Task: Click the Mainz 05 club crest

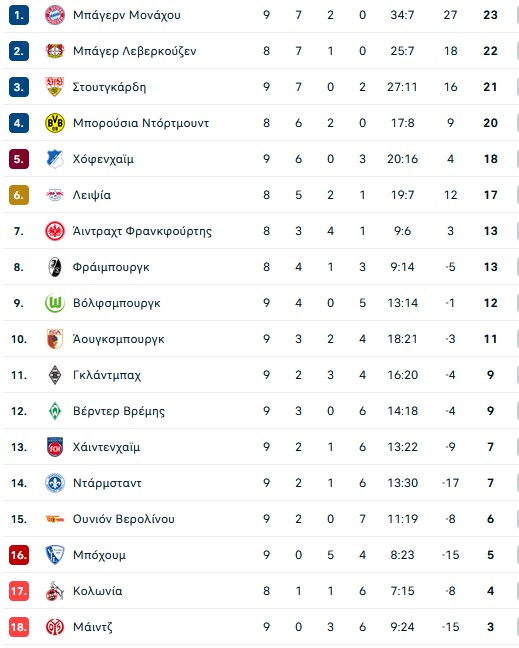Action: click(55, 627)
